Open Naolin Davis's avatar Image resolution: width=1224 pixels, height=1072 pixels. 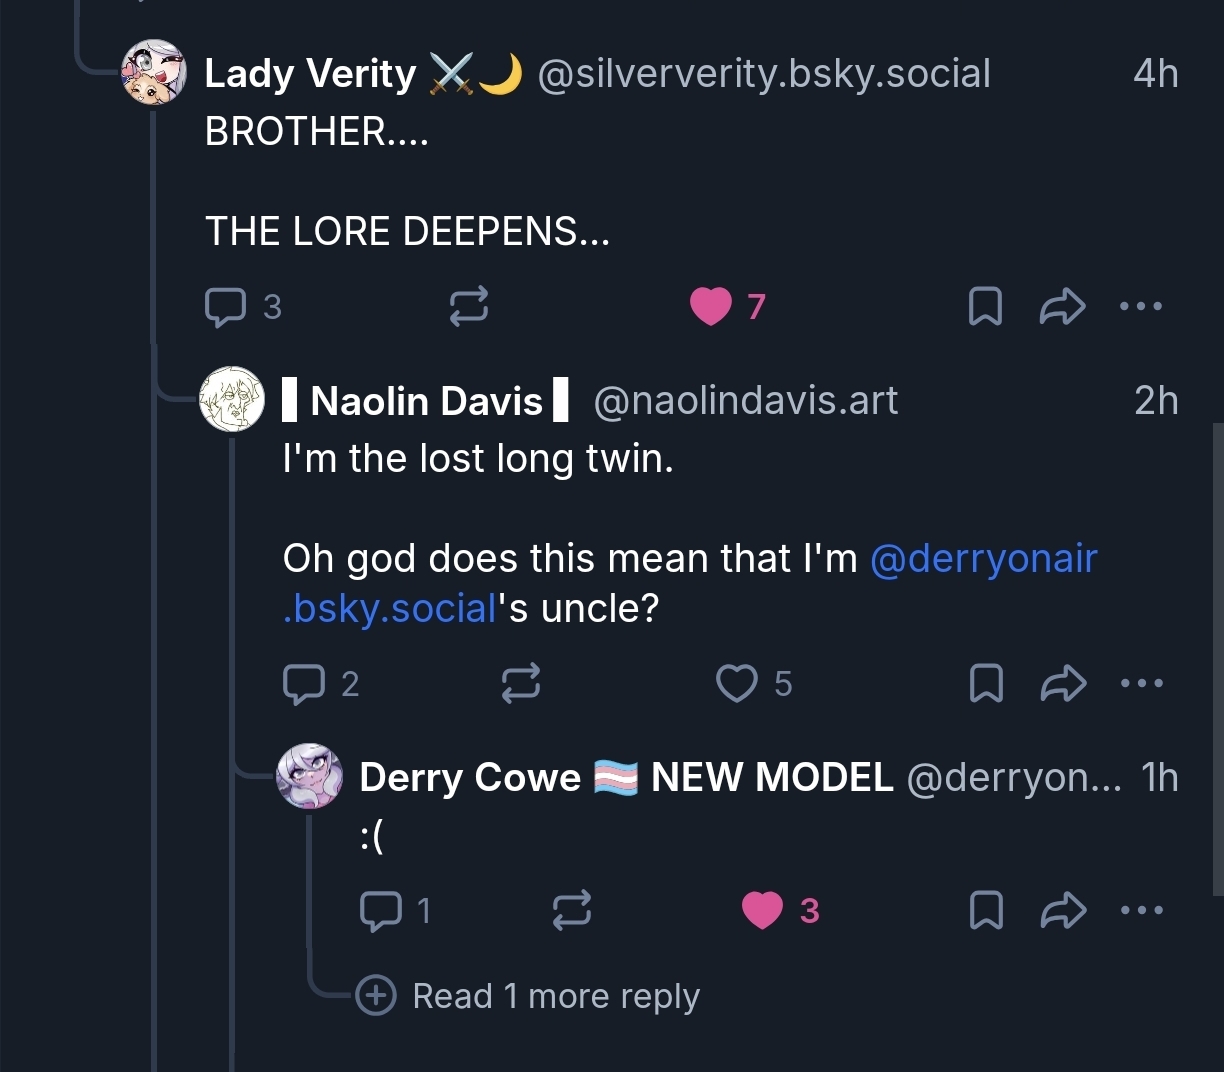pos(232,399)
